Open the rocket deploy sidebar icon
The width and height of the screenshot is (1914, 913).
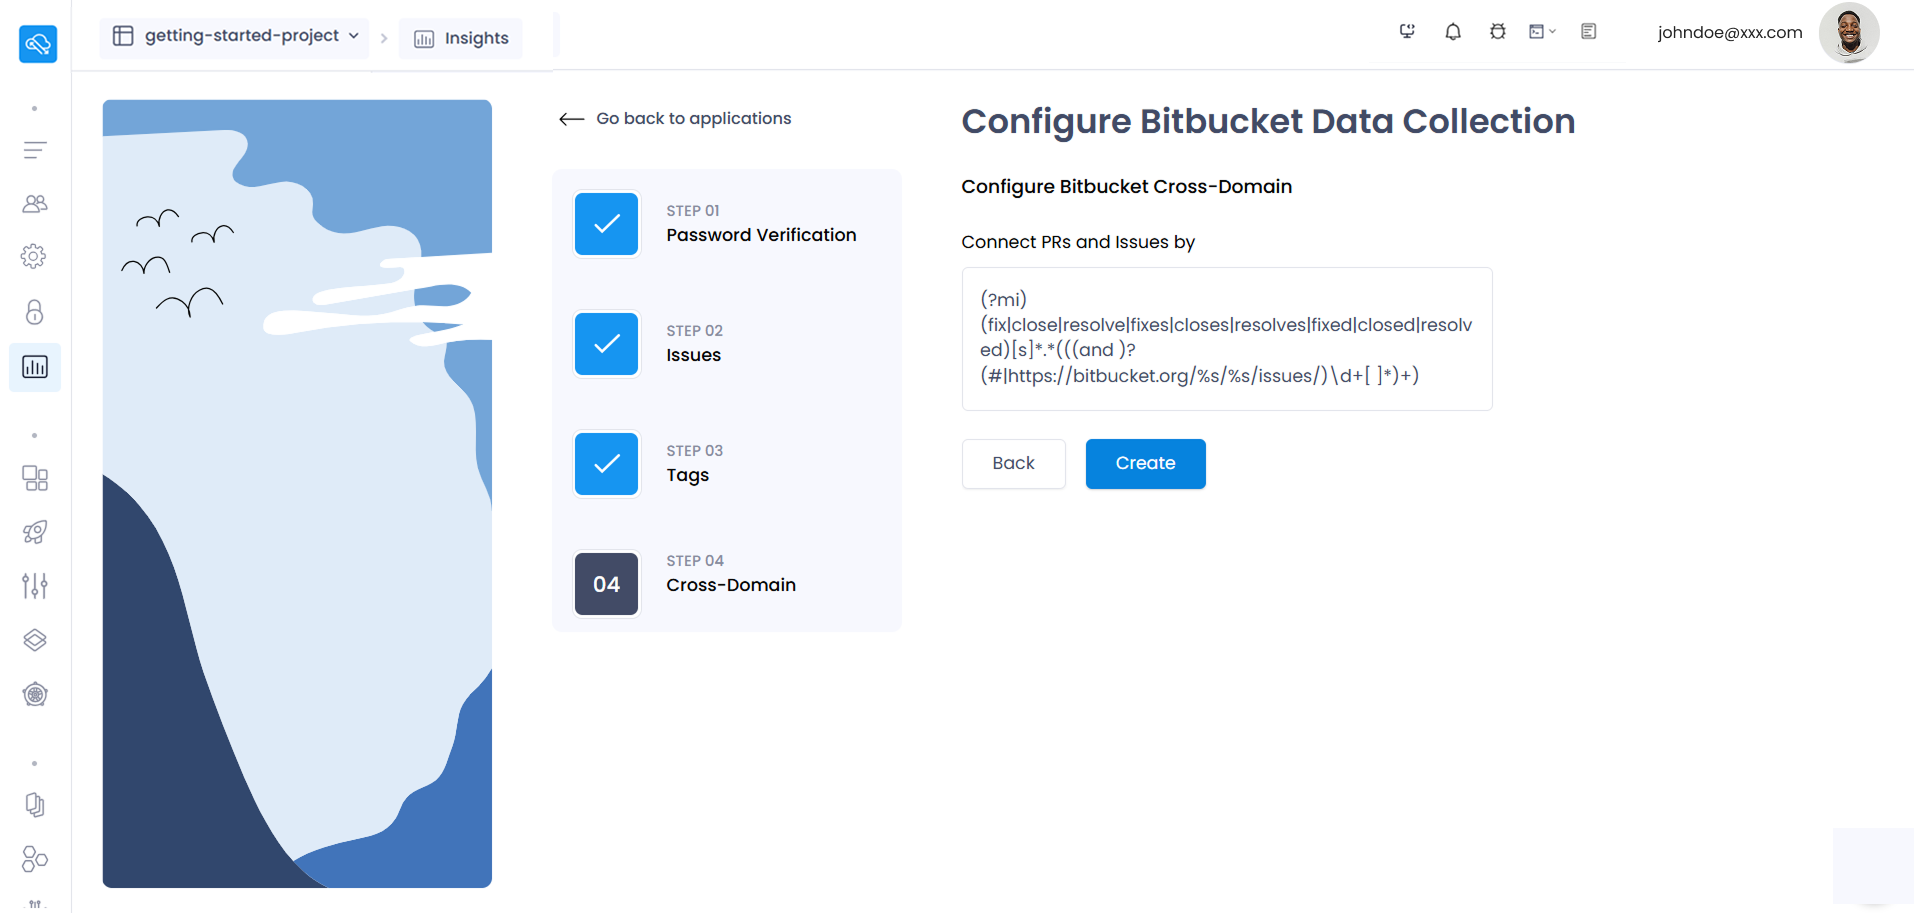tap(35, 532)
